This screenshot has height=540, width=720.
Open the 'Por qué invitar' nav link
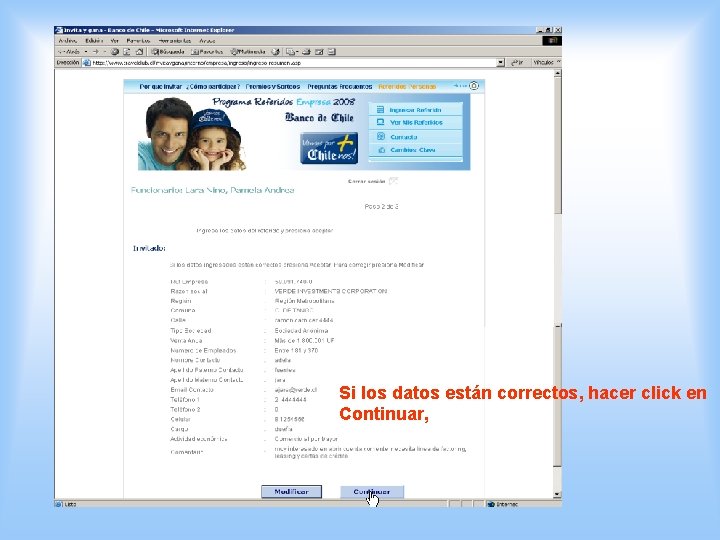[x=161, y=86]
